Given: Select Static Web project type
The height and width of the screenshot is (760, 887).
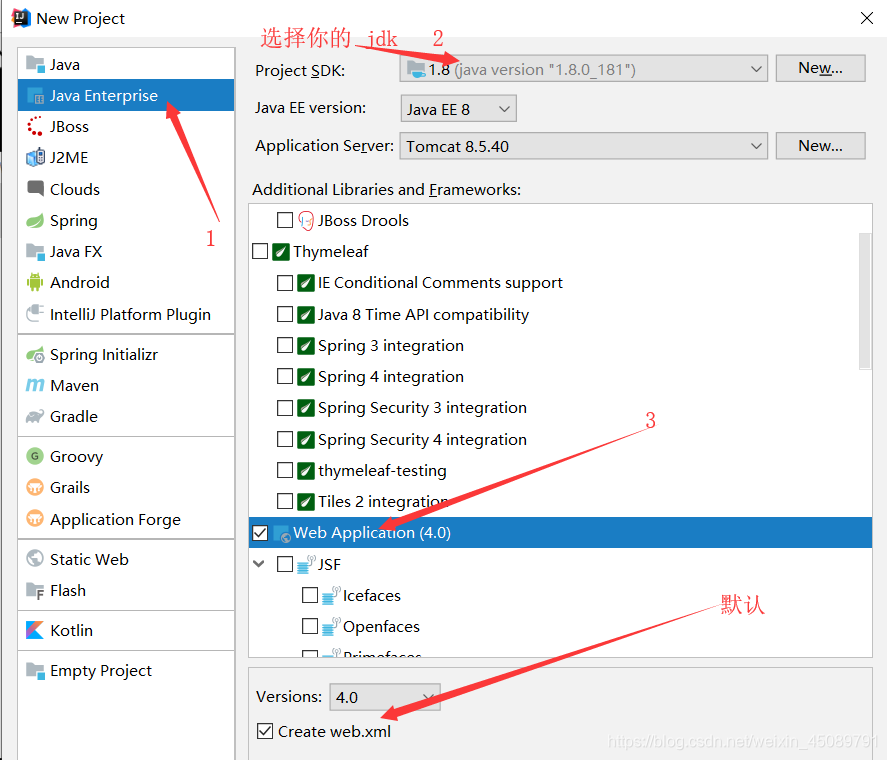Looking at the screenshot, I should click(126, 559).
